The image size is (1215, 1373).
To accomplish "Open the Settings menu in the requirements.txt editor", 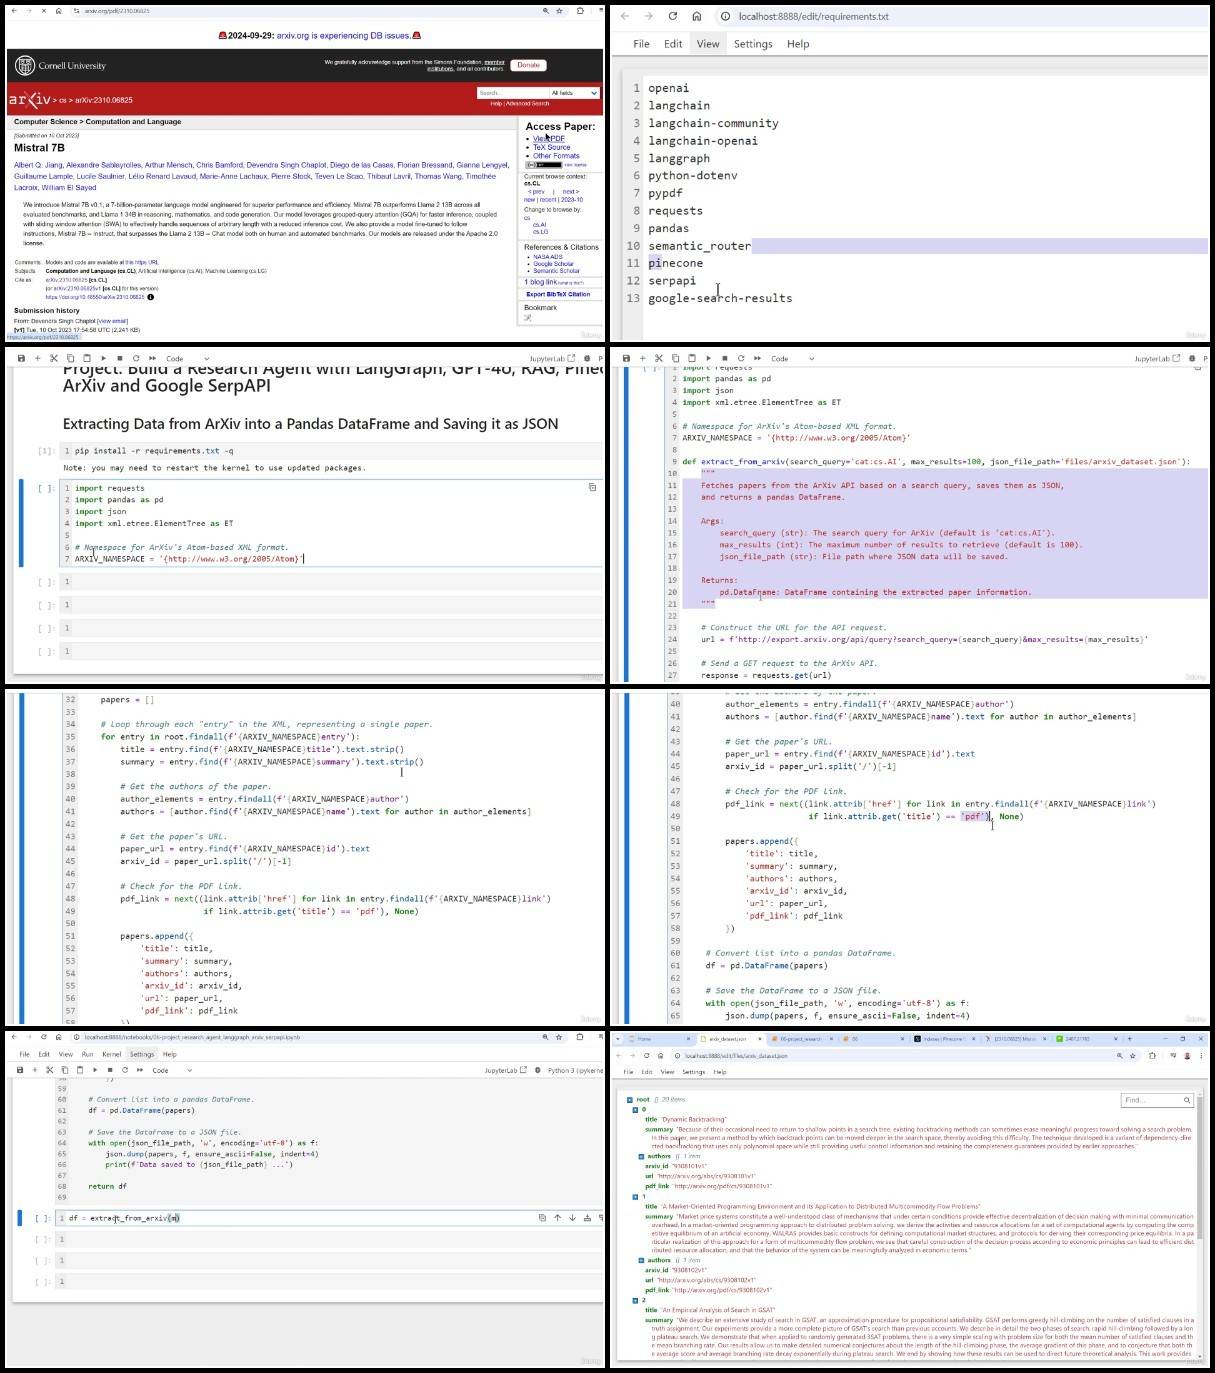I will 753,44.
